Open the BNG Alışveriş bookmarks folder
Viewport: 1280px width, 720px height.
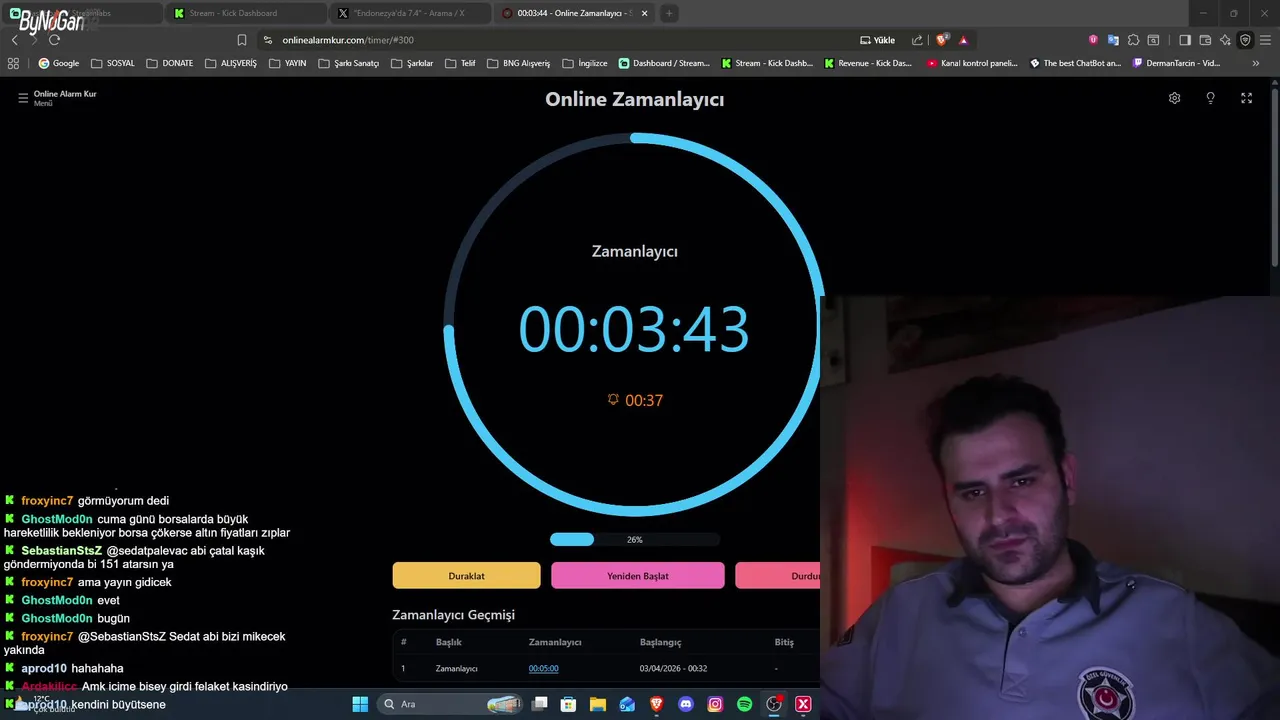point(519,63)
